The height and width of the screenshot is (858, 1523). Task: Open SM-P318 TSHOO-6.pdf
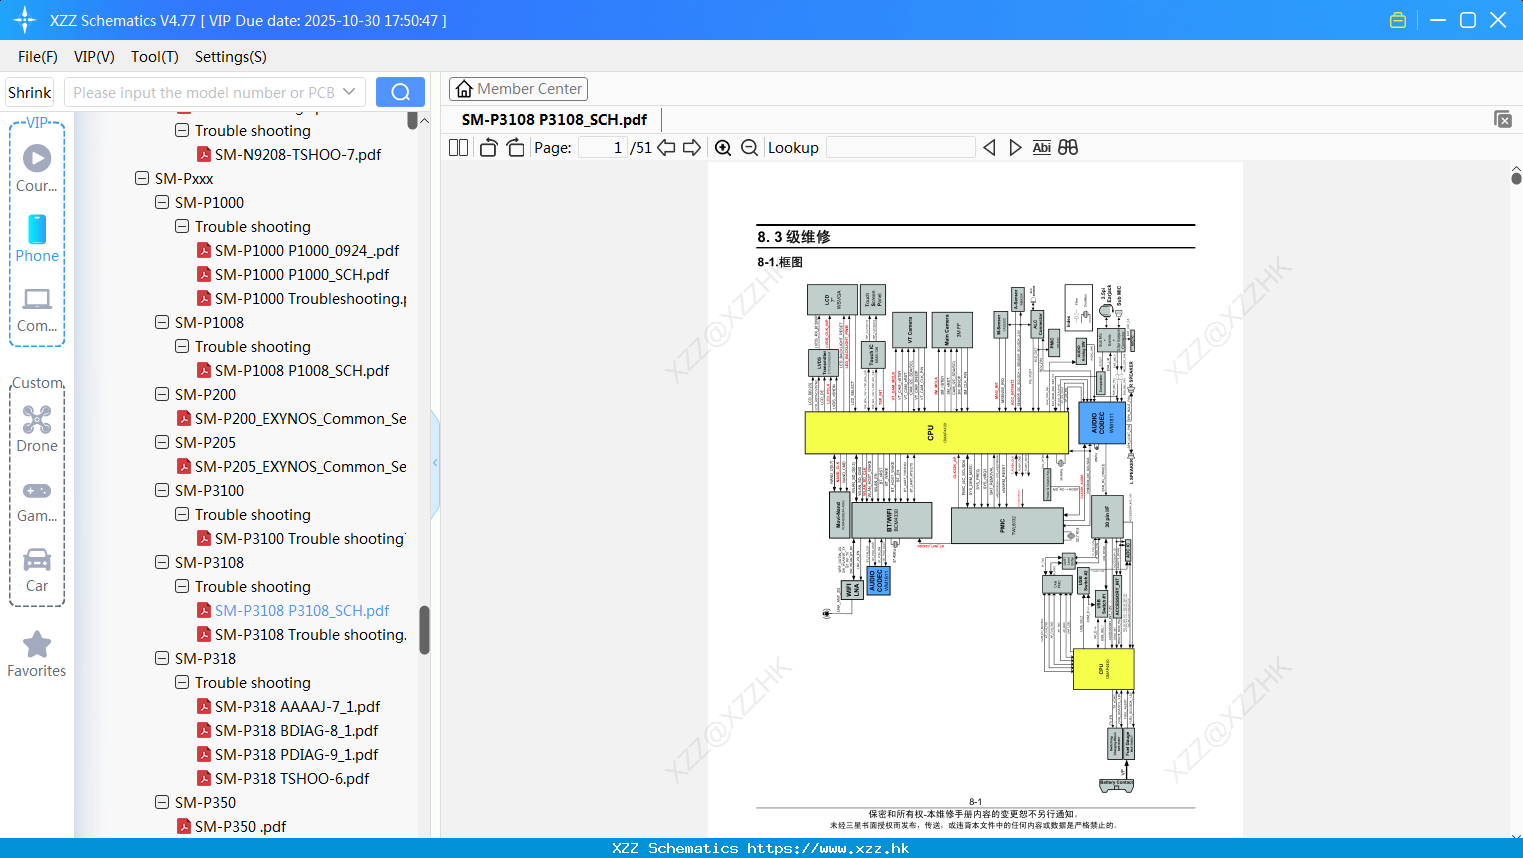(x=292, y=778)
